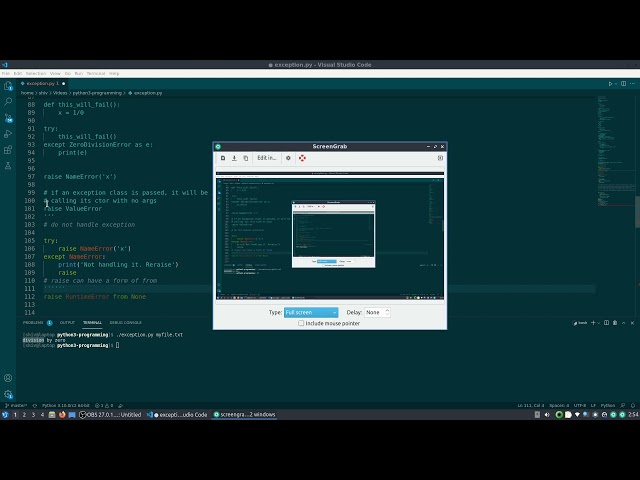Open the Accounts icon in the activity bar
Viewport: 640px width, 480px height.
pos(8,378)
